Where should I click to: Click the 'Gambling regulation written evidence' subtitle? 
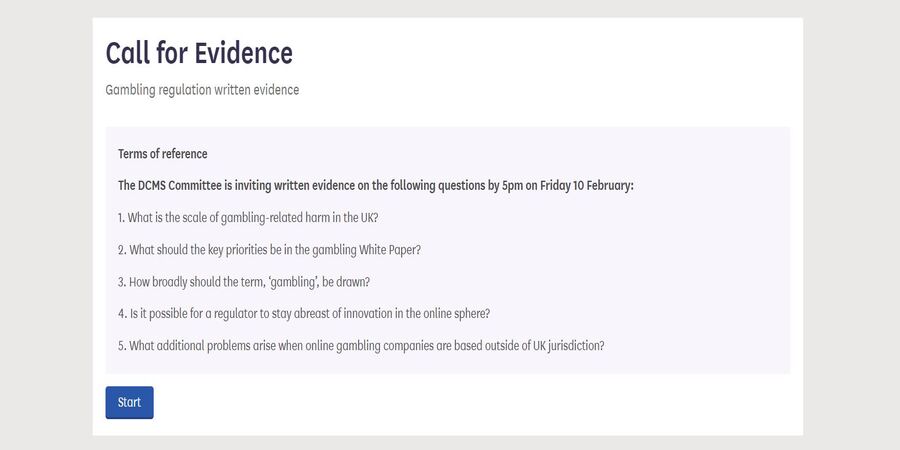point(202,90)
